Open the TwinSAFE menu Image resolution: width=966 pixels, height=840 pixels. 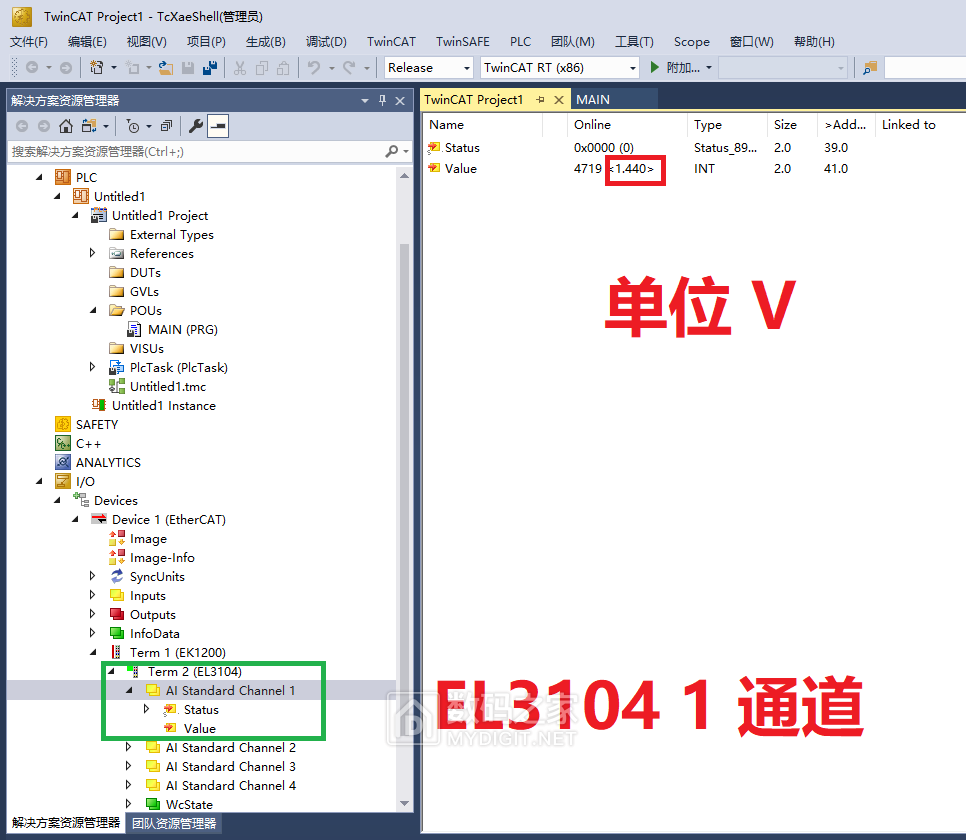tap(463, 41)
